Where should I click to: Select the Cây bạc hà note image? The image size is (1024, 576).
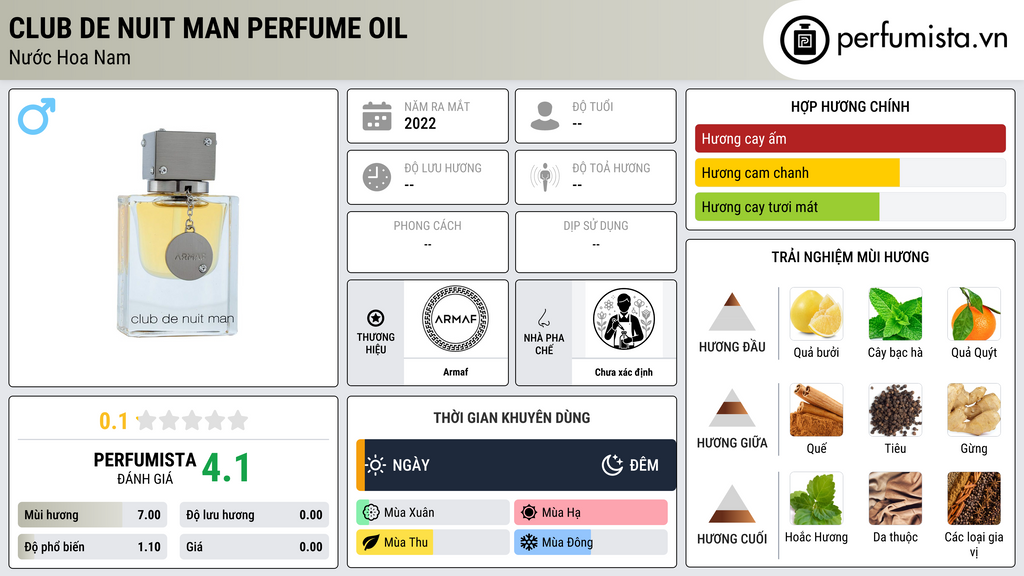click(x=895, y=314)
